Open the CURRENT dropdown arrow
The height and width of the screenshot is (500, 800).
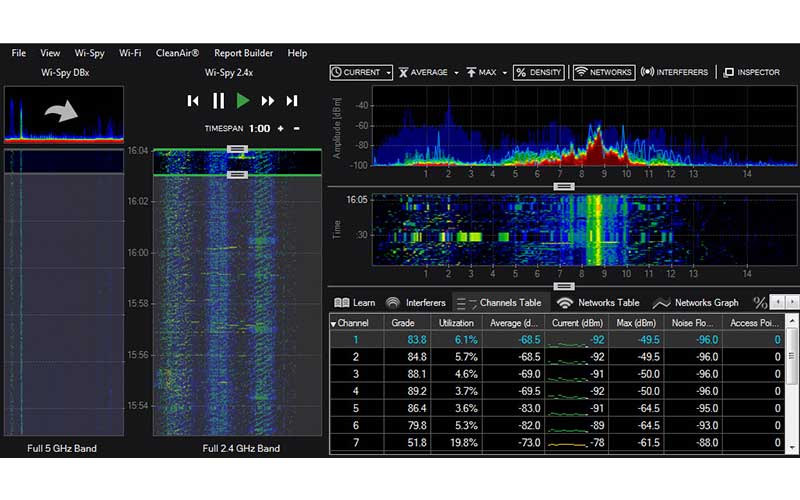389,73
